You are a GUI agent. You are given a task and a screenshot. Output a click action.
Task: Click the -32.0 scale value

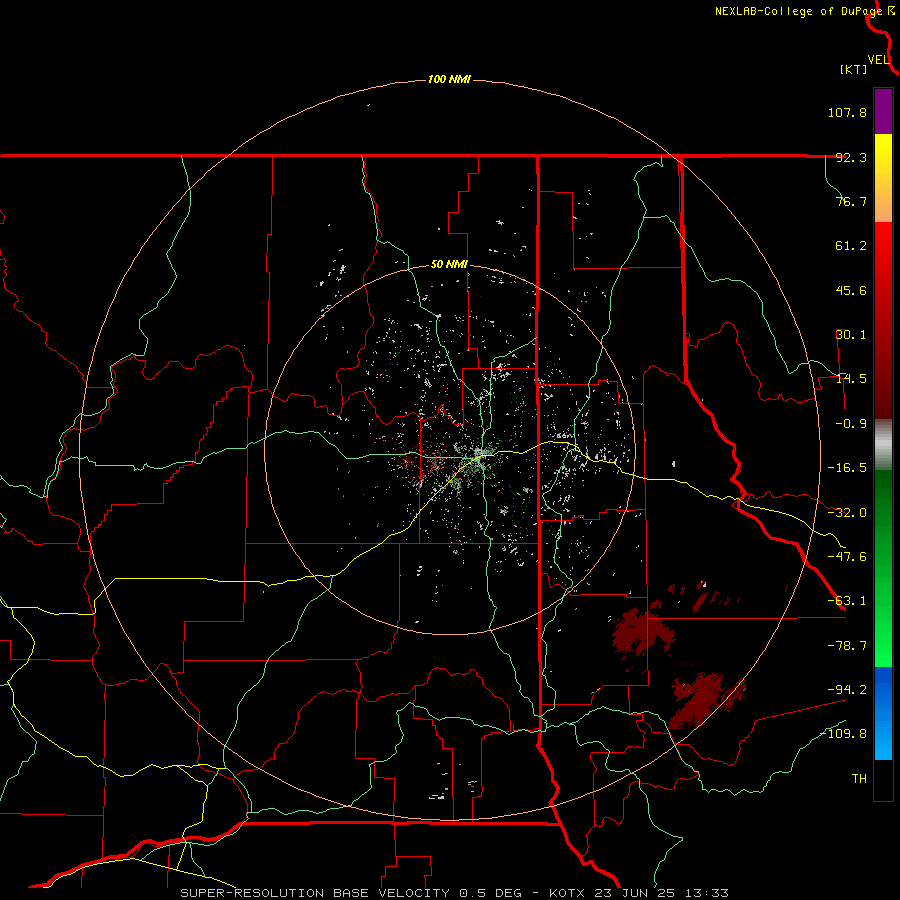[847, 513]
